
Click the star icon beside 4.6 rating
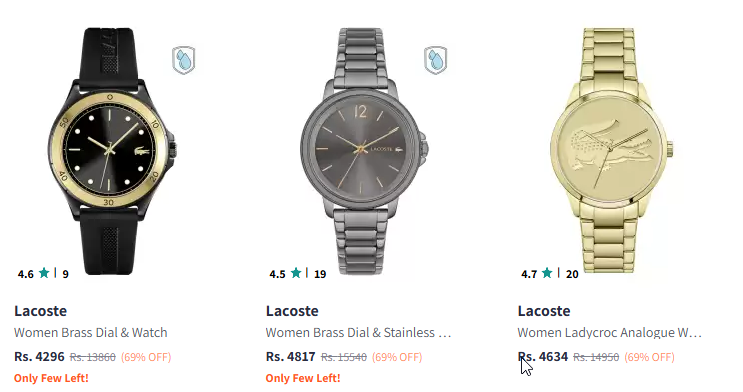click(x=44, y=273)
